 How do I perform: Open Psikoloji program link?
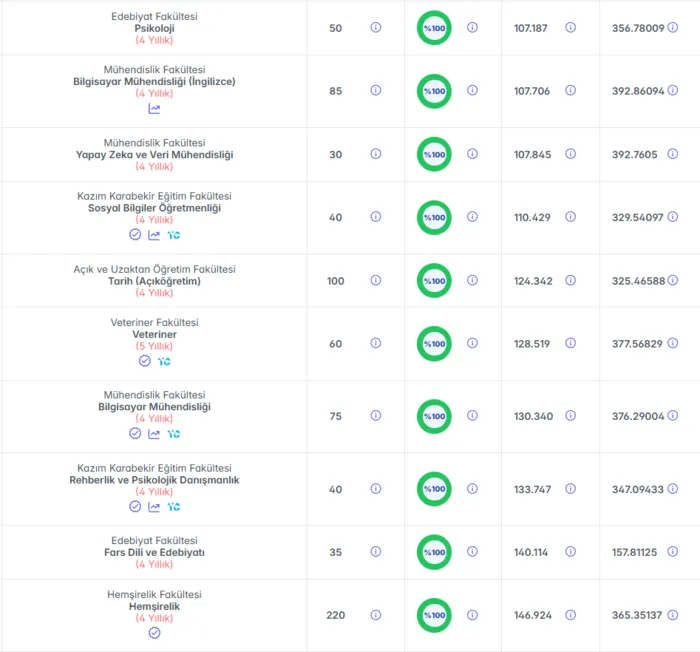point(154,28)
